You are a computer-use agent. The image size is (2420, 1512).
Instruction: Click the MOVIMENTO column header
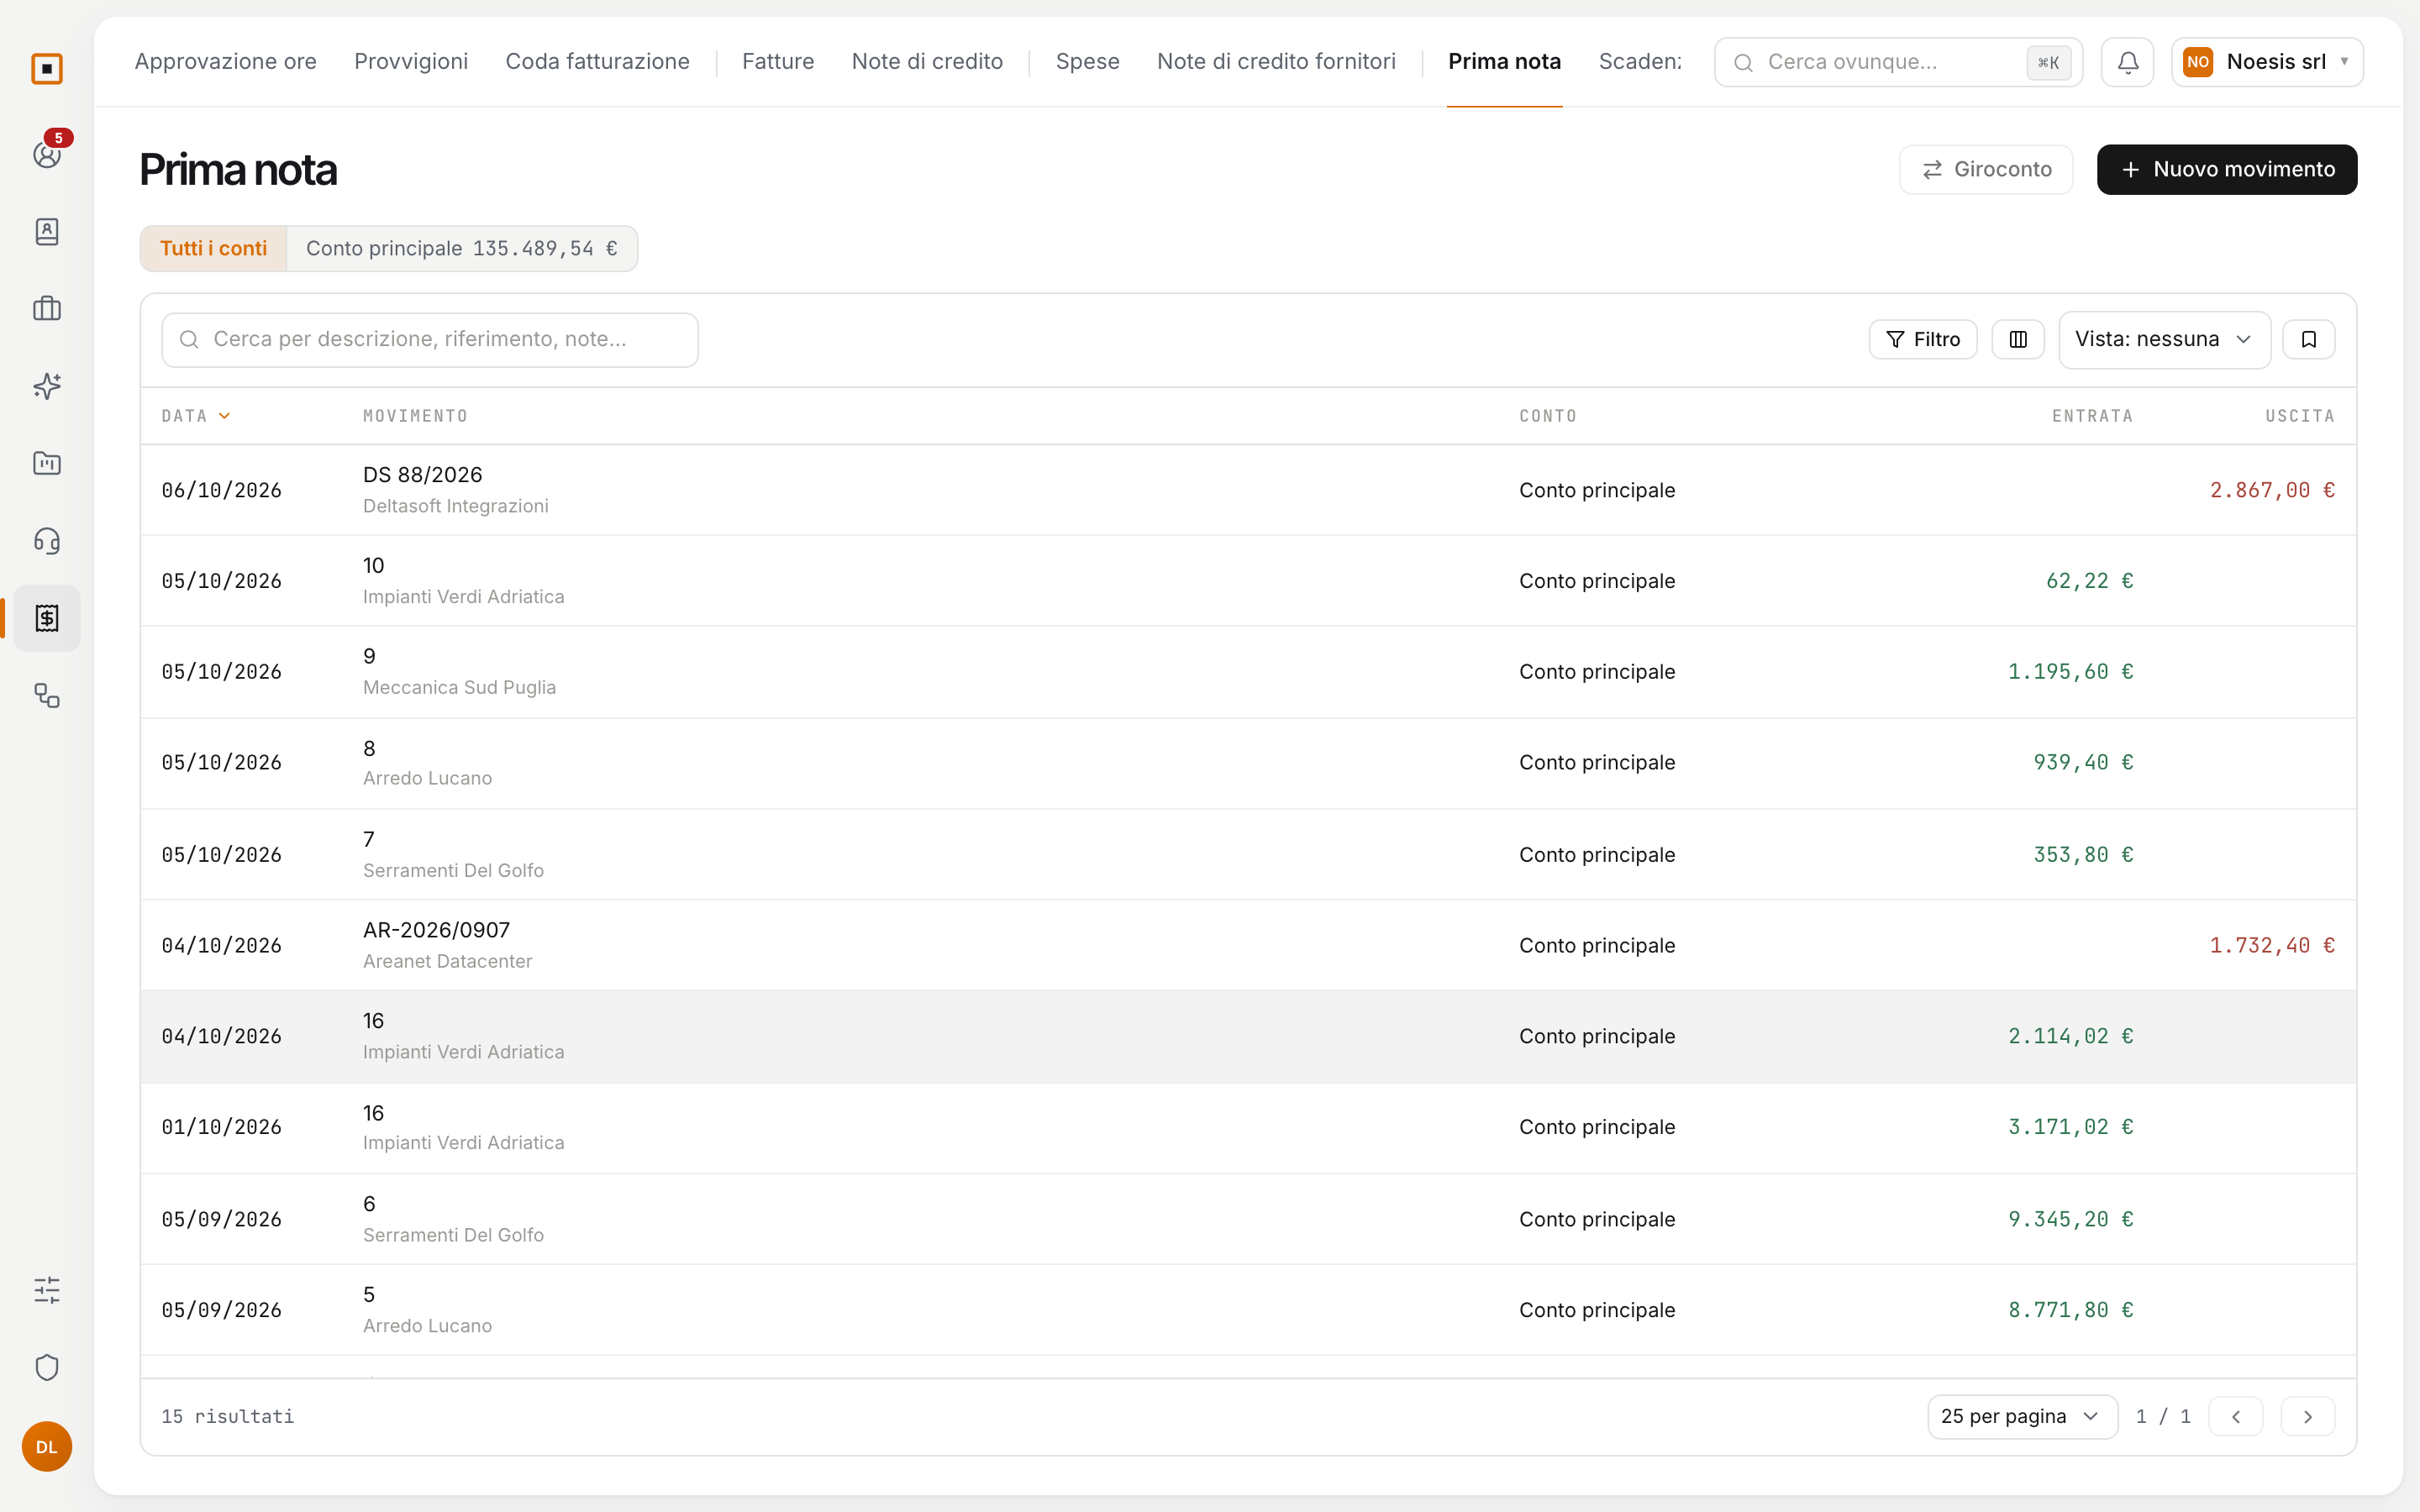[415, 416]
